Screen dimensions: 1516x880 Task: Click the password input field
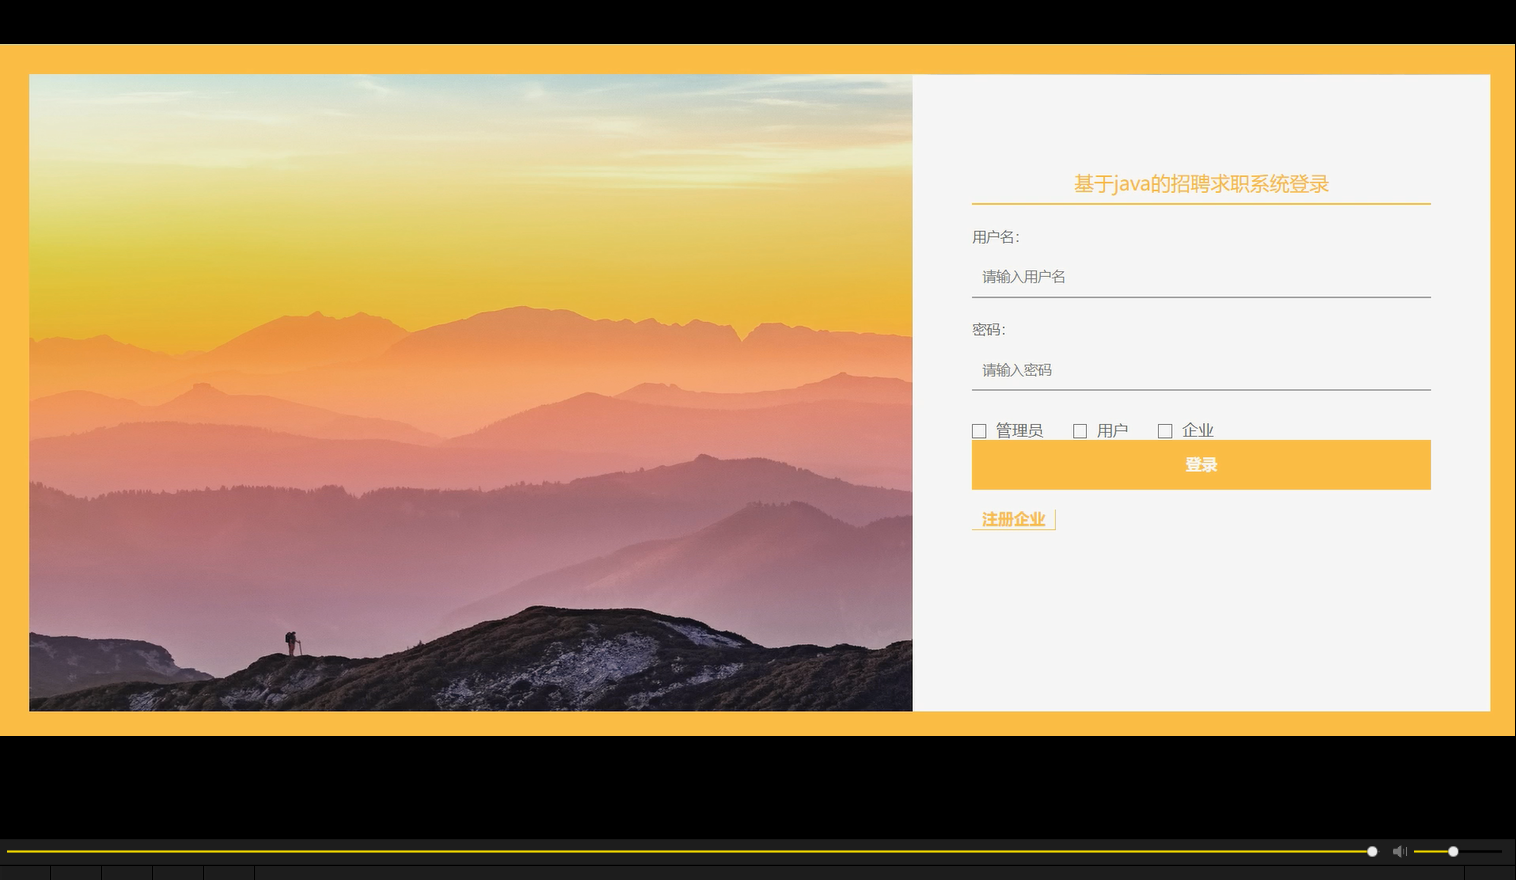[1200, 370]
